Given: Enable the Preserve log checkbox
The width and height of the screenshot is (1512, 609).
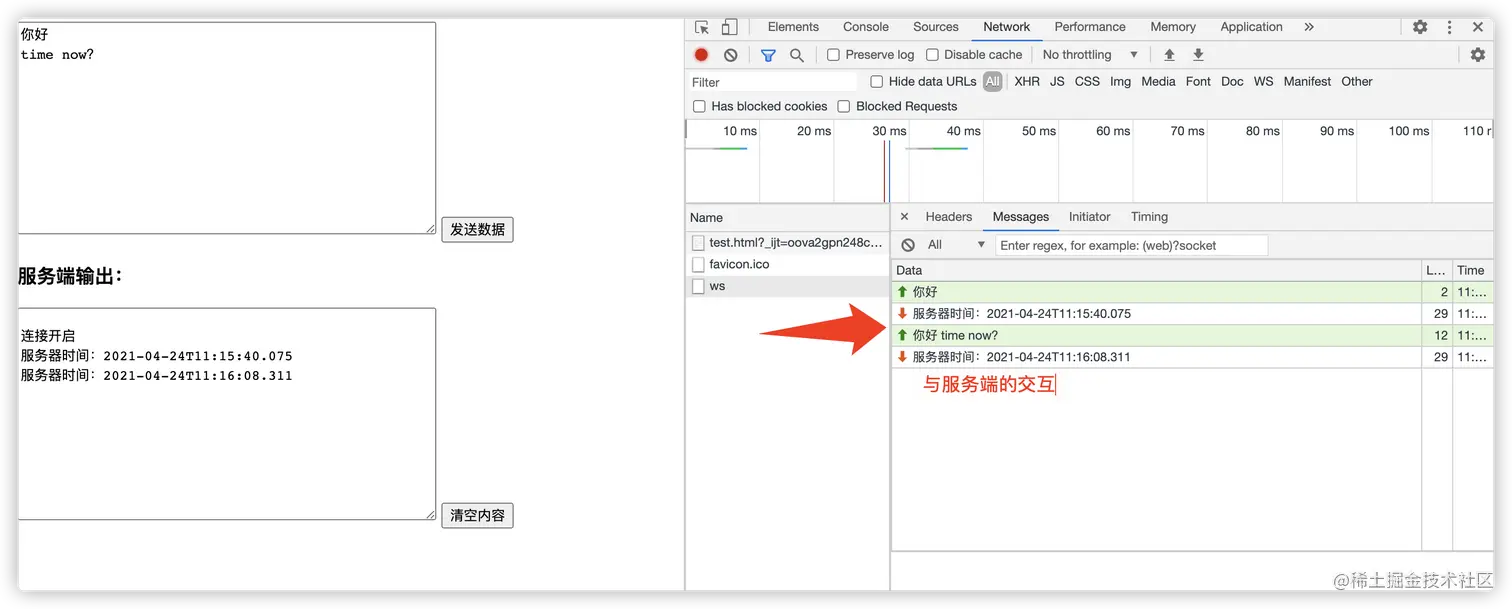Looking at the screenshot, I should (833, 55).
